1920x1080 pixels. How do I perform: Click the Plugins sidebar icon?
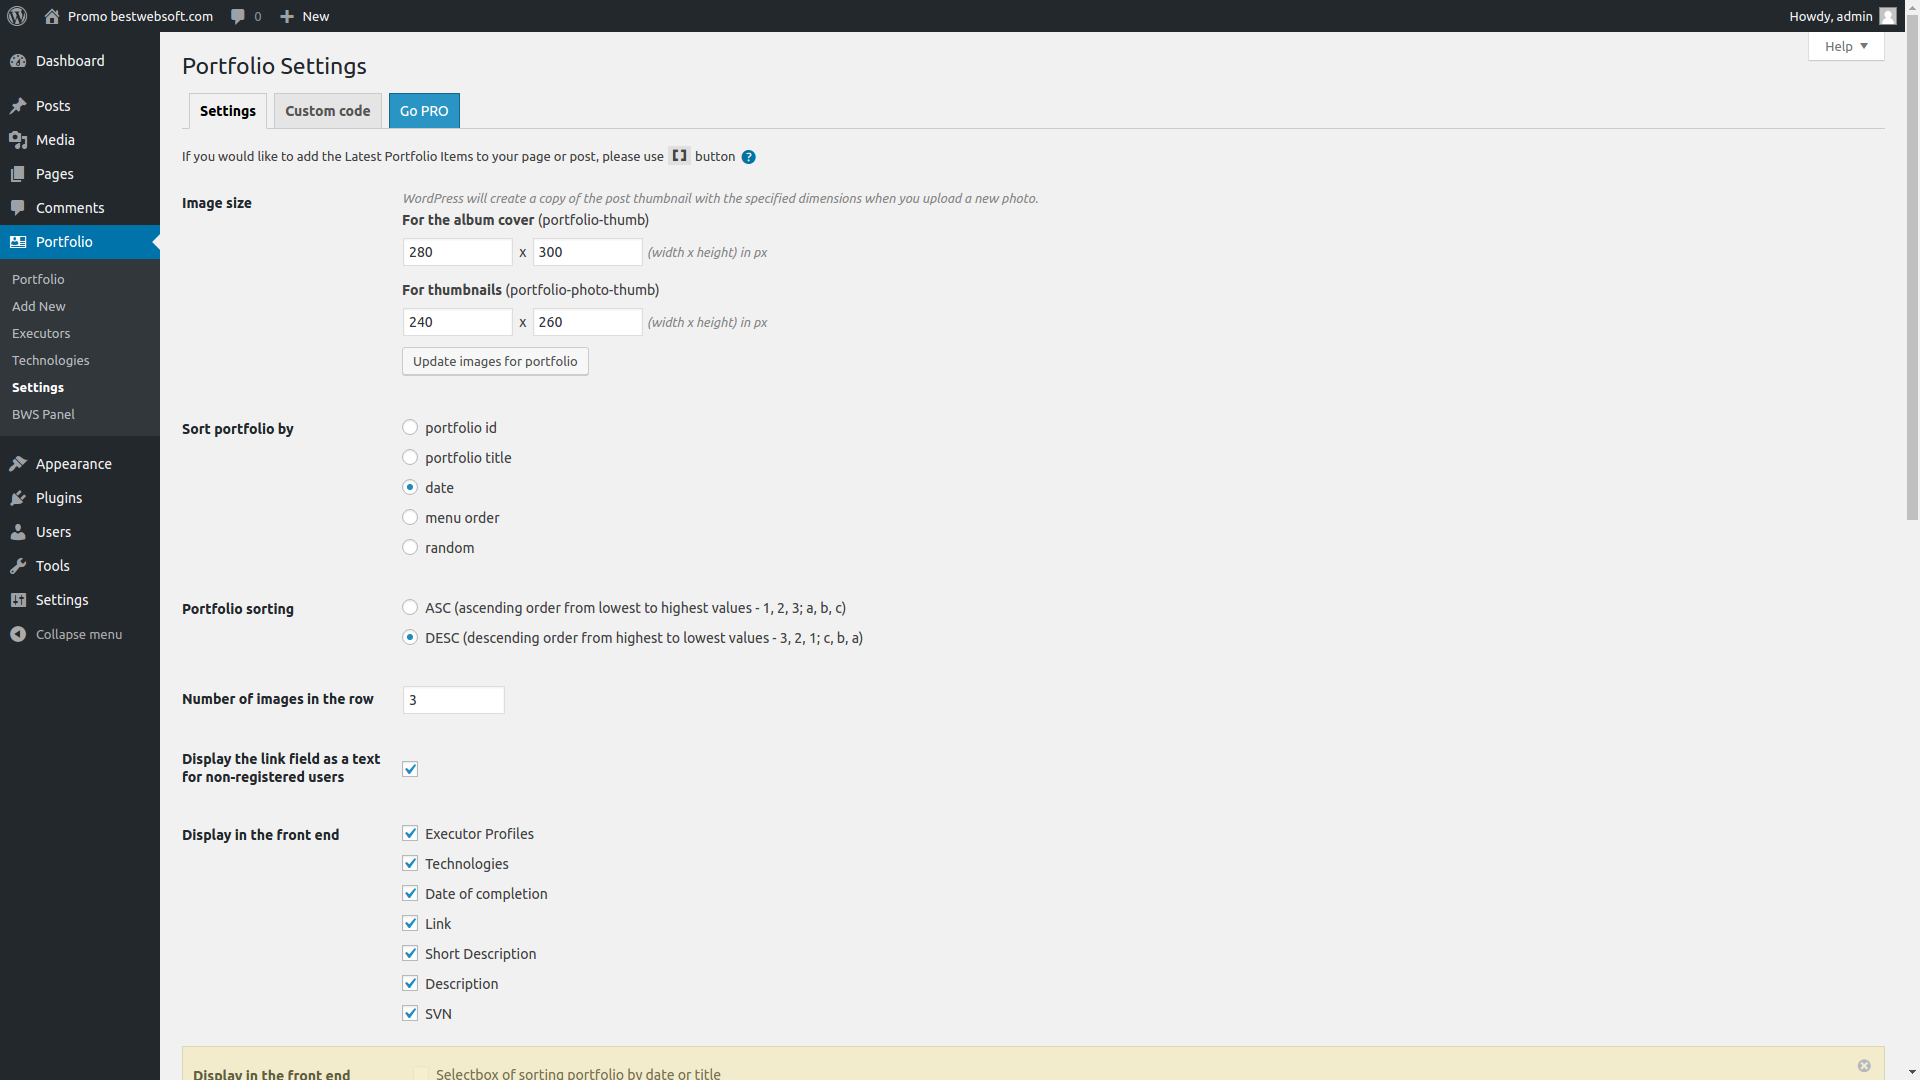[x=18, y=496]
